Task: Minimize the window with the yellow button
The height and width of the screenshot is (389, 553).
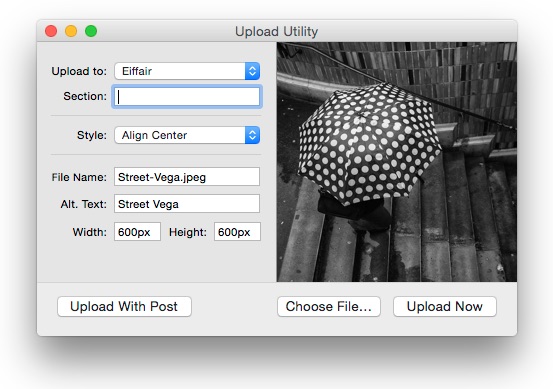Action: tap(71, 31)
